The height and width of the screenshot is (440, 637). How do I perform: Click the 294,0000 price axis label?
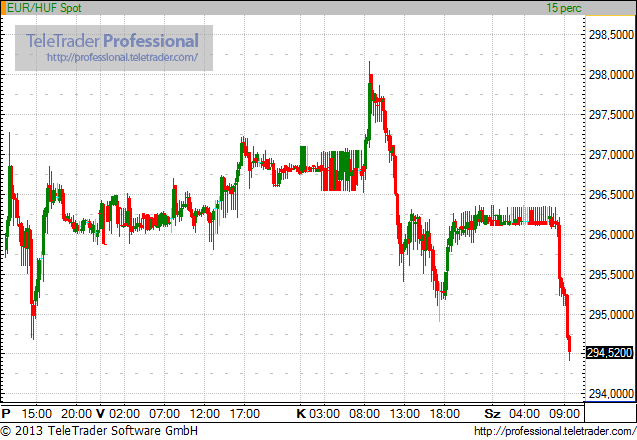(x=611, y=394)
